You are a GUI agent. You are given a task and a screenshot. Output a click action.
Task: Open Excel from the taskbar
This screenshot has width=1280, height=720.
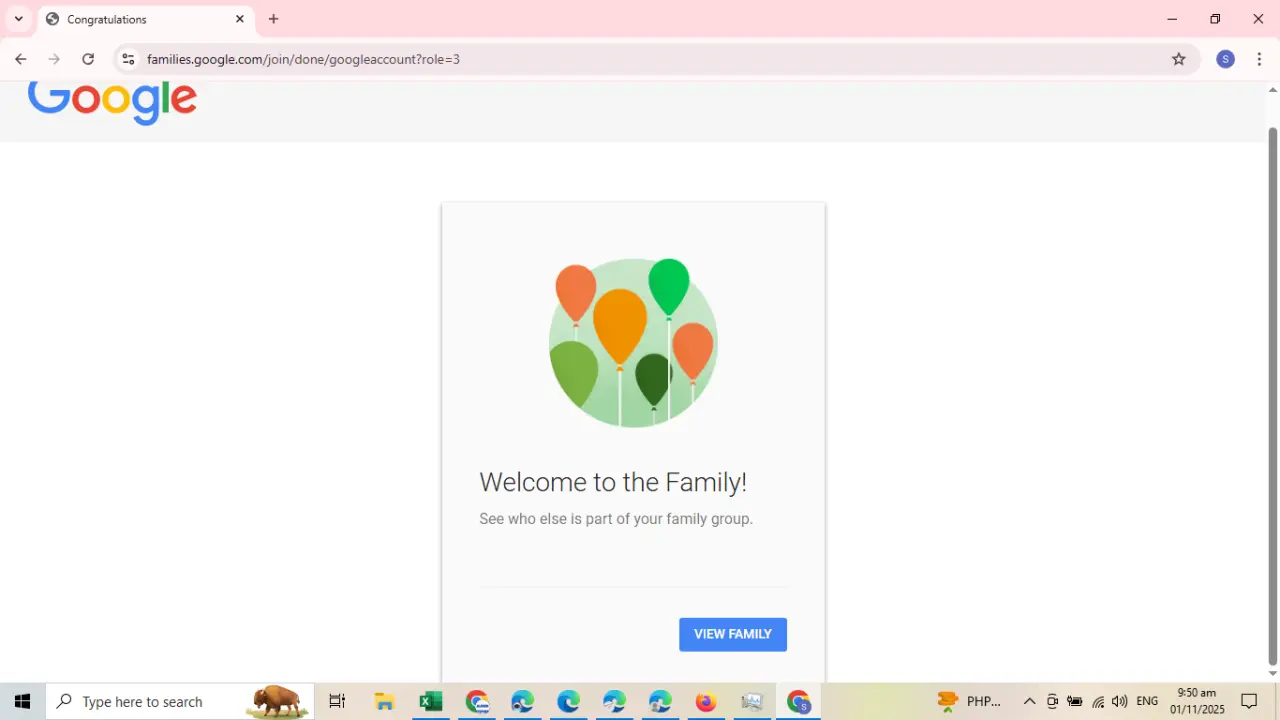[431, 701]
